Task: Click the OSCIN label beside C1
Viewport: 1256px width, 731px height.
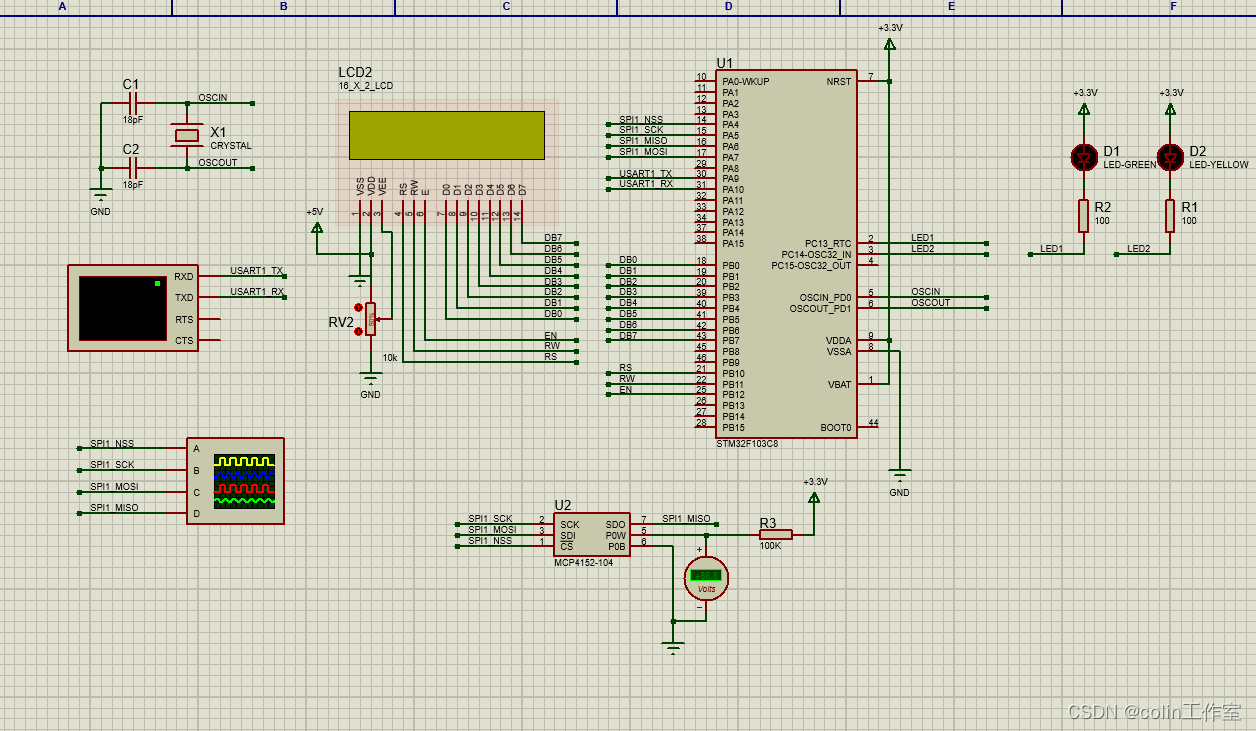Action: 212,98
